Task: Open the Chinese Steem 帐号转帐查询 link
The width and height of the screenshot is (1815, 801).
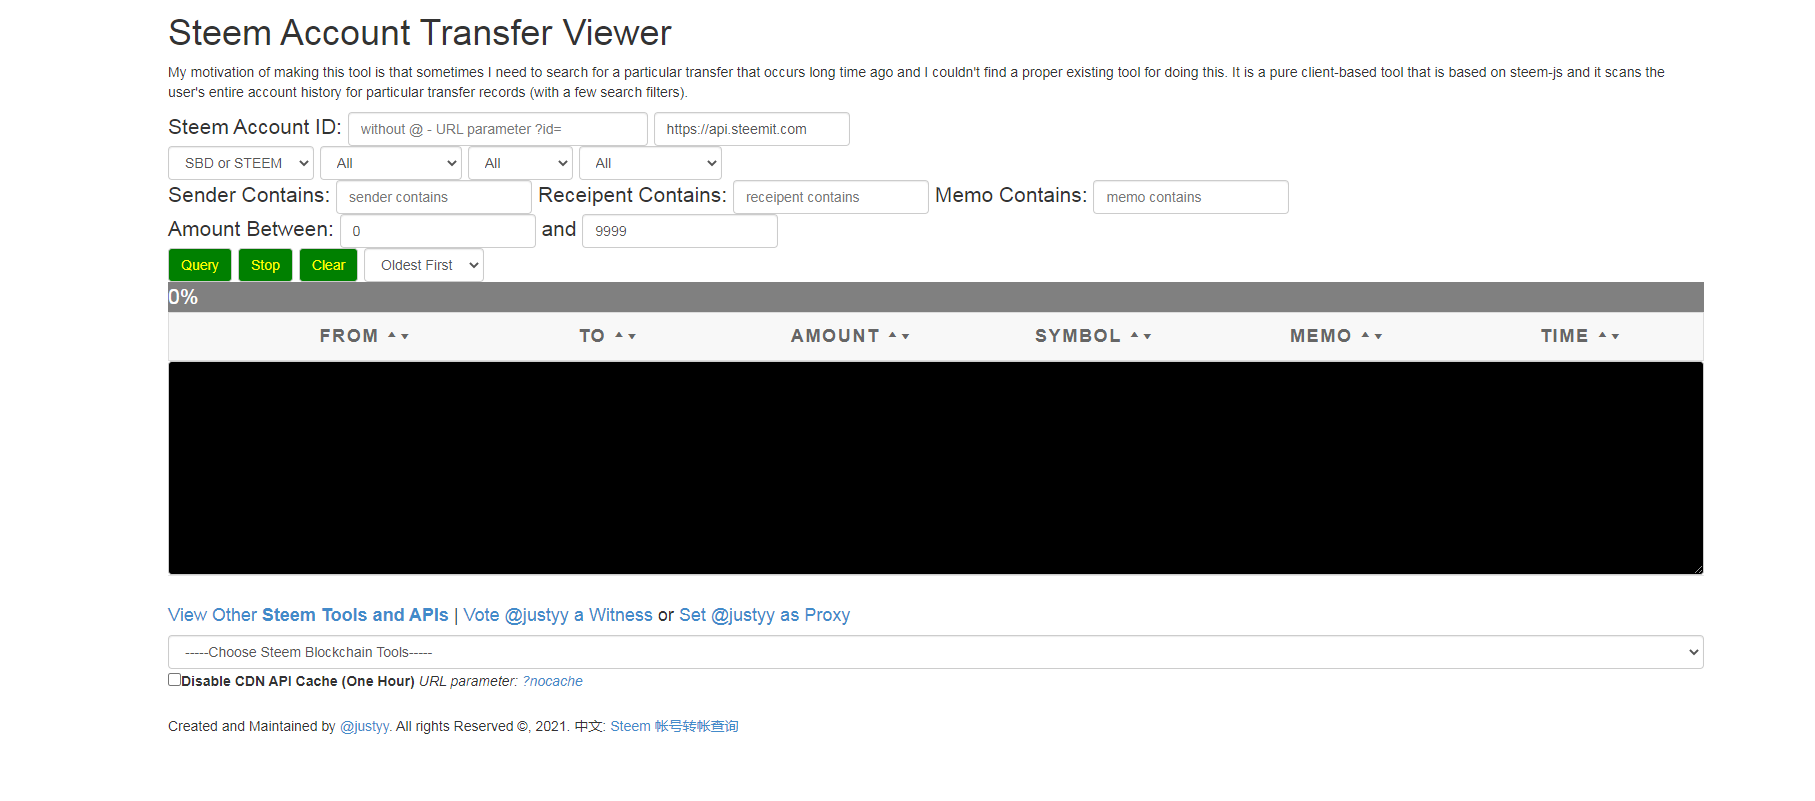Action: [674, 726]
